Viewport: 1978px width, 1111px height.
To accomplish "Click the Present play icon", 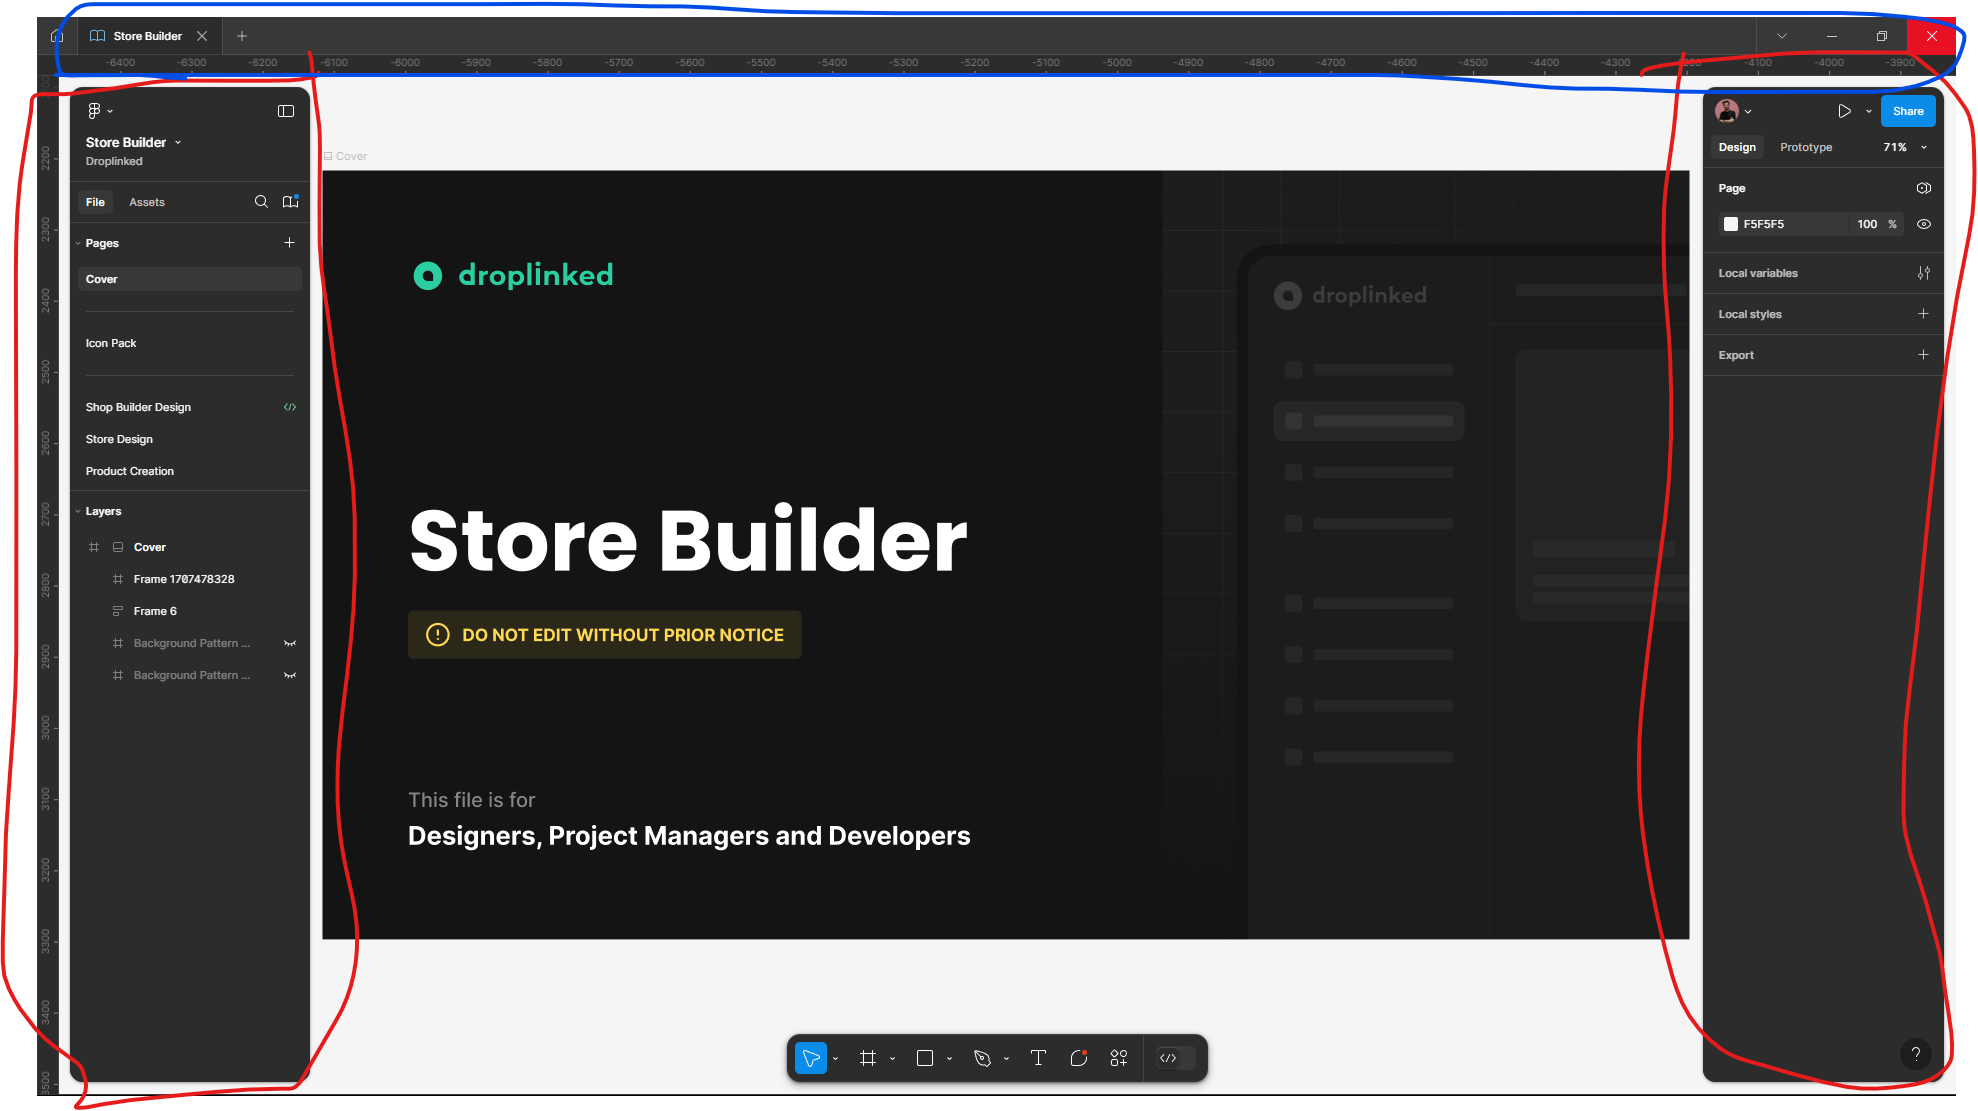I will coord(1844,111).
